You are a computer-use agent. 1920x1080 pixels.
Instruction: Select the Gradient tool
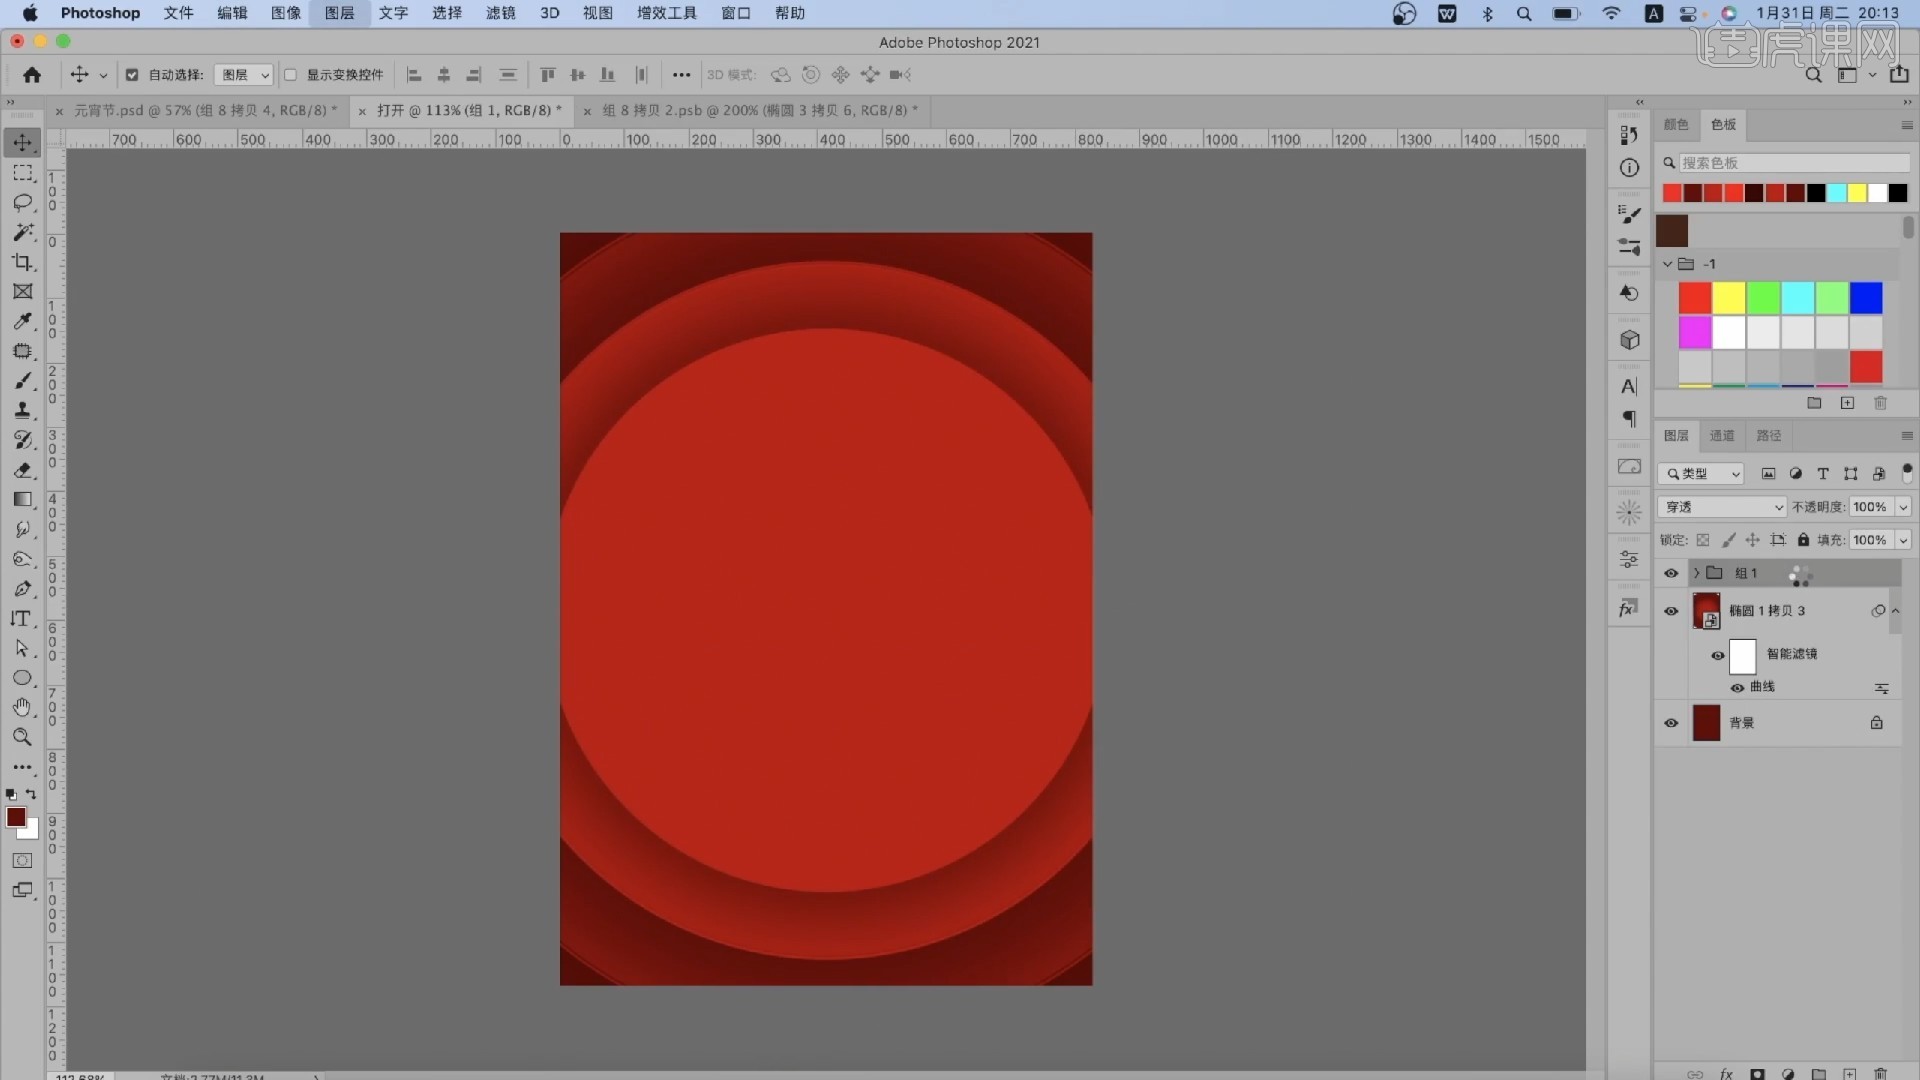tap(22, 499)
